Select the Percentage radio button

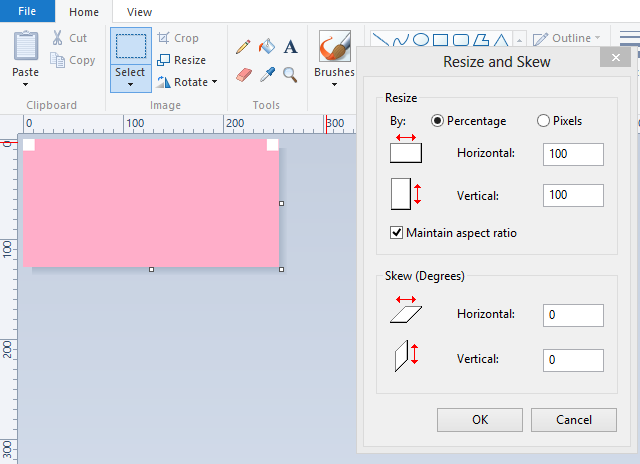pos(438,121)
